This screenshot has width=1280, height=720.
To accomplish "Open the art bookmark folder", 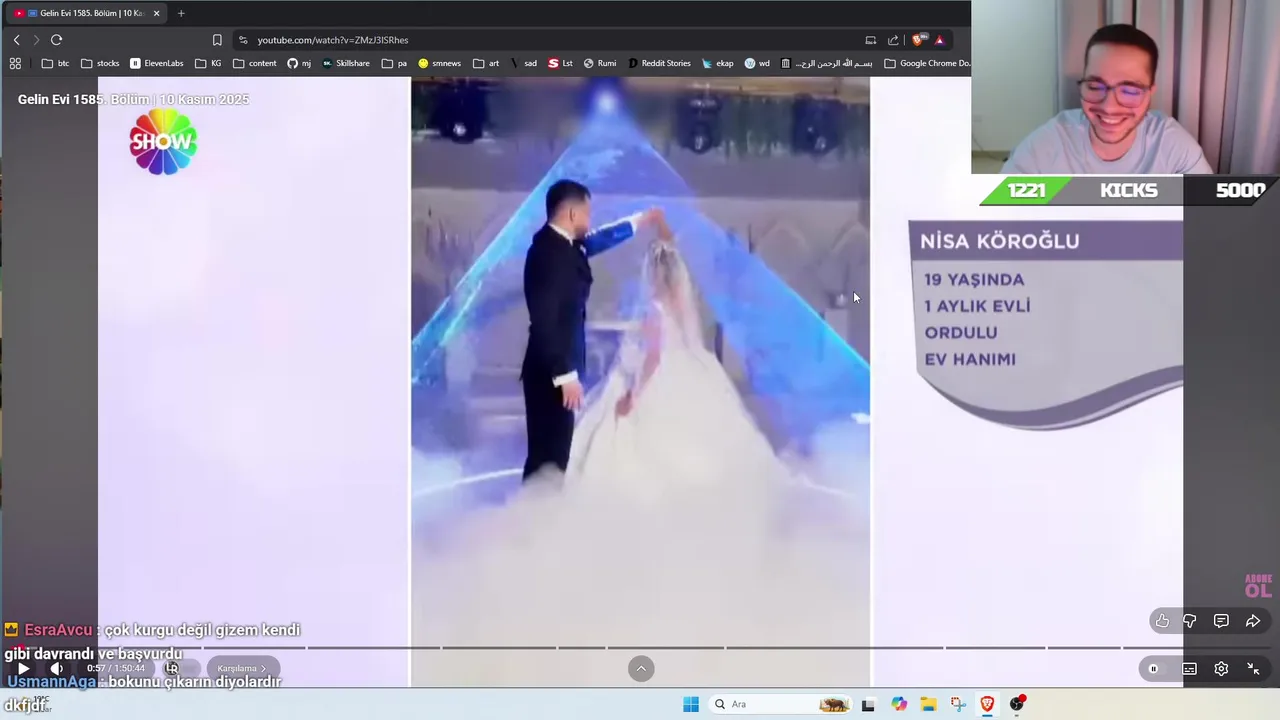I will tap(487, 63).
